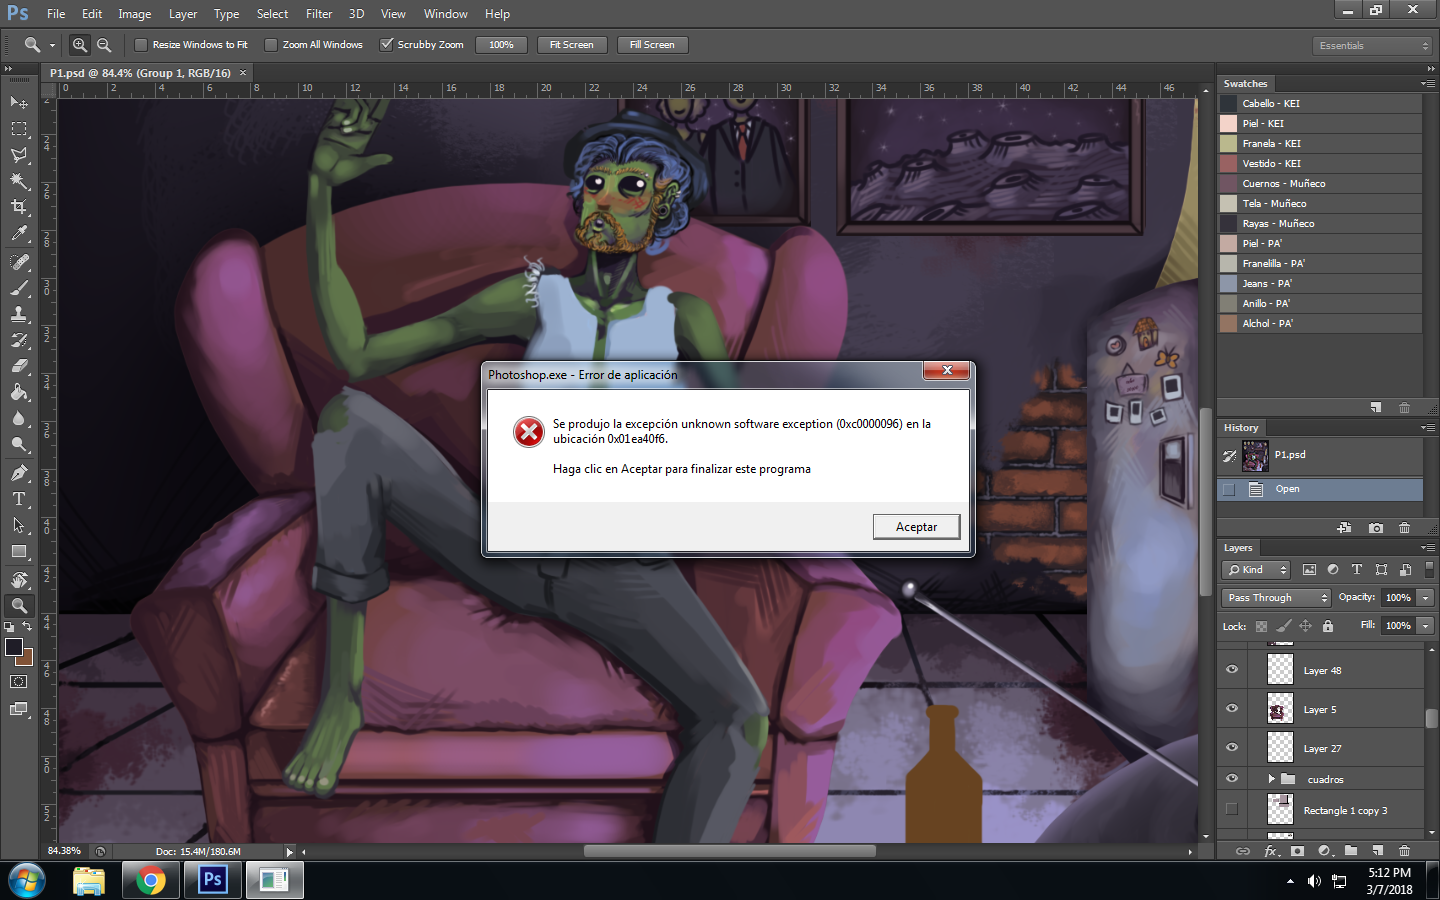This screenshot has height=900, width=1440.
Task: Select the Path Selection tool
Action: point(19,525)
